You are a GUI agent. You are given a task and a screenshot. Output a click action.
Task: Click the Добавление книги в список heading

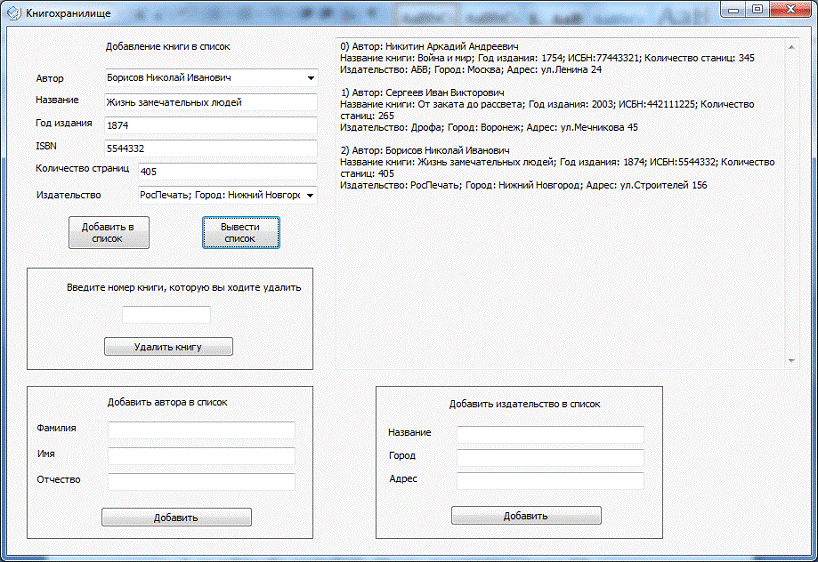click(x=168, y=46)
